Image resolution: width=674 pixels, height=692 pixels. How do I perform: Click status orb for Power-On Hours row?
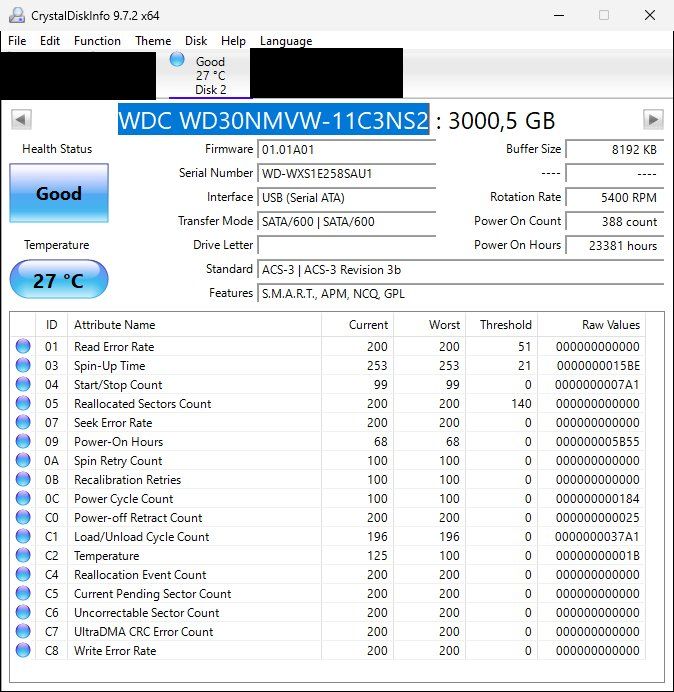23,441
